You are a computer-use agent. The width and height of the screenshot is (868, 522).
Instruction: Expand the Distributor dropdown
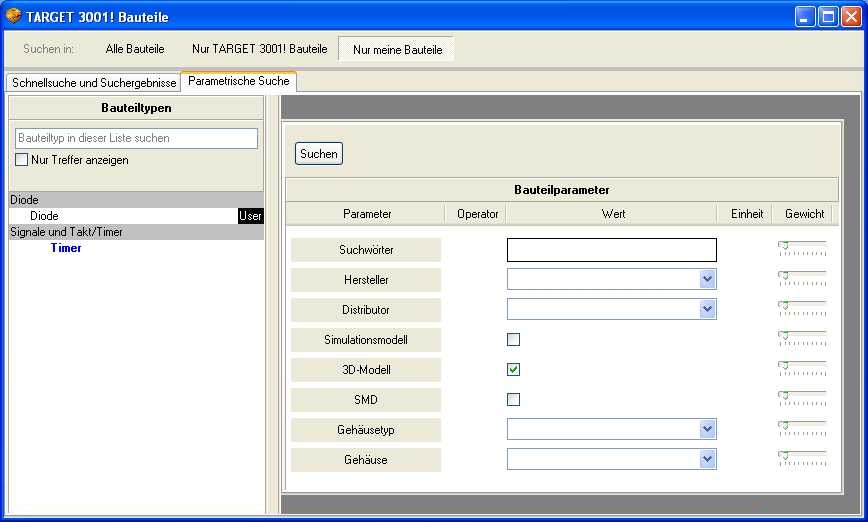[708, 310]
